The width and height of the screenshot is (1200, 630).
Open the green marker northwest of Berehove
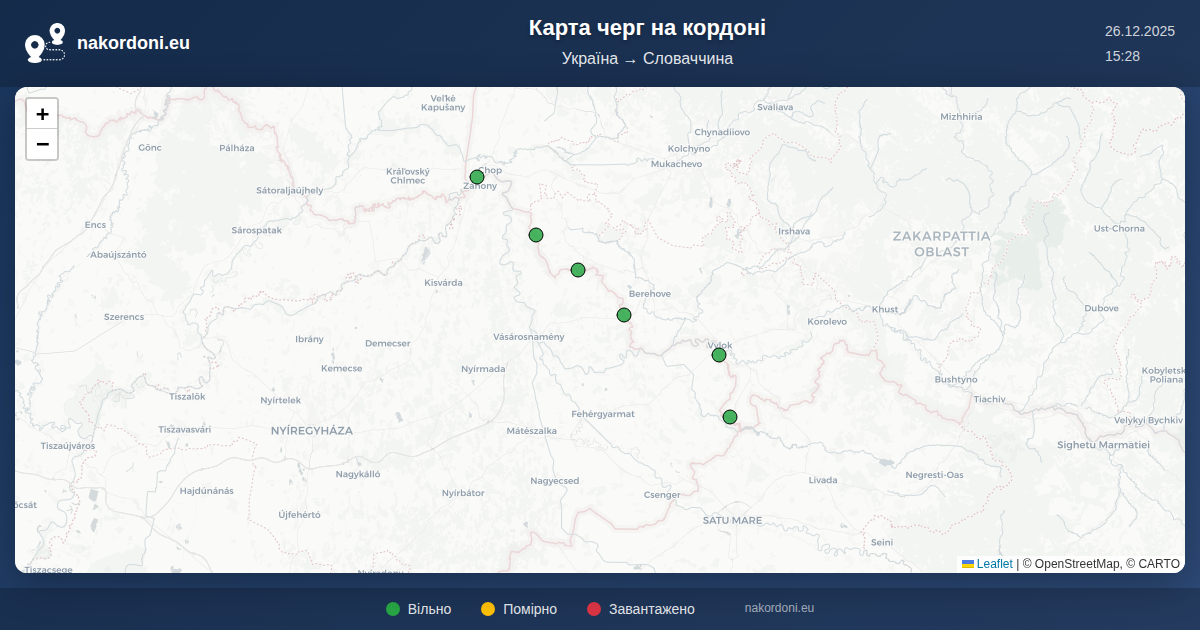(x=578, y=270)
